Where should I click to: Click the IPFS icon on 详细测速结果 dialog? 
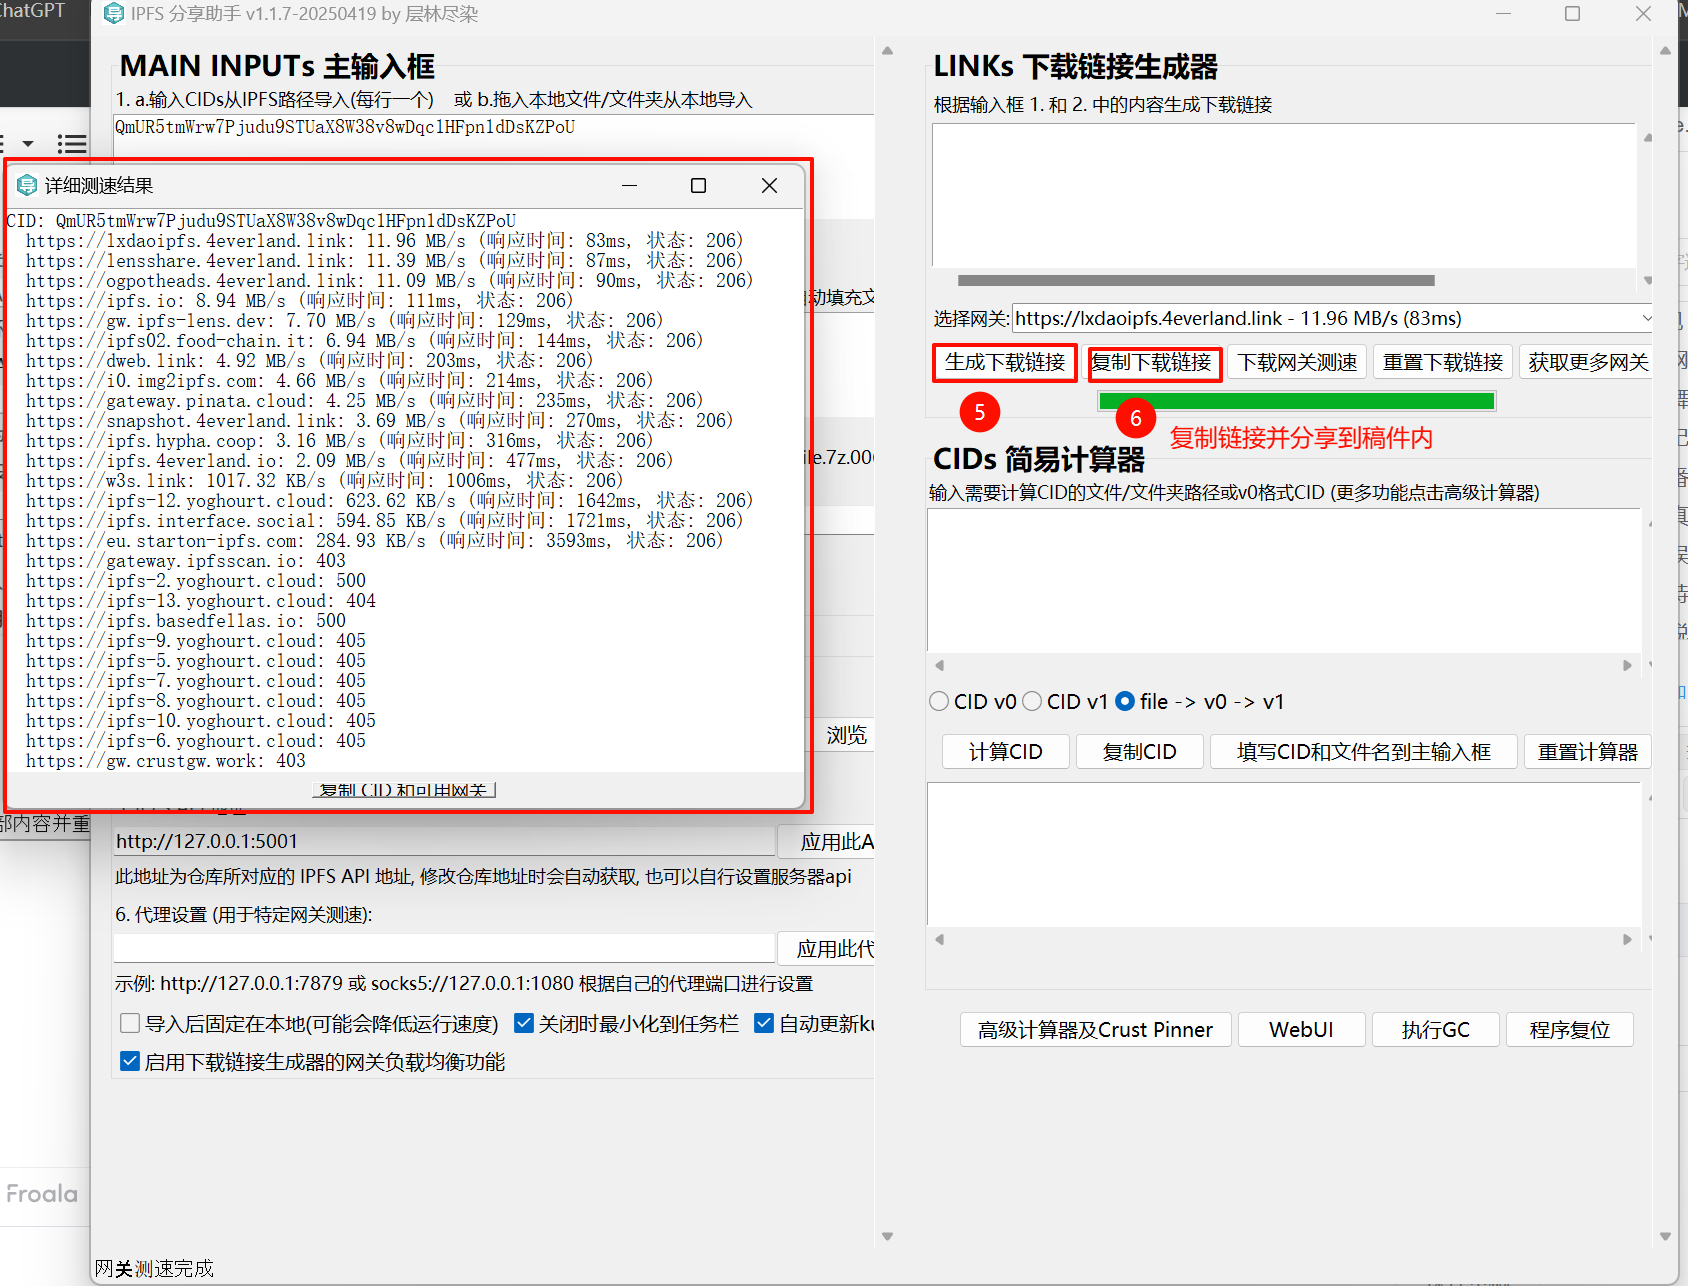coord(26,185)
